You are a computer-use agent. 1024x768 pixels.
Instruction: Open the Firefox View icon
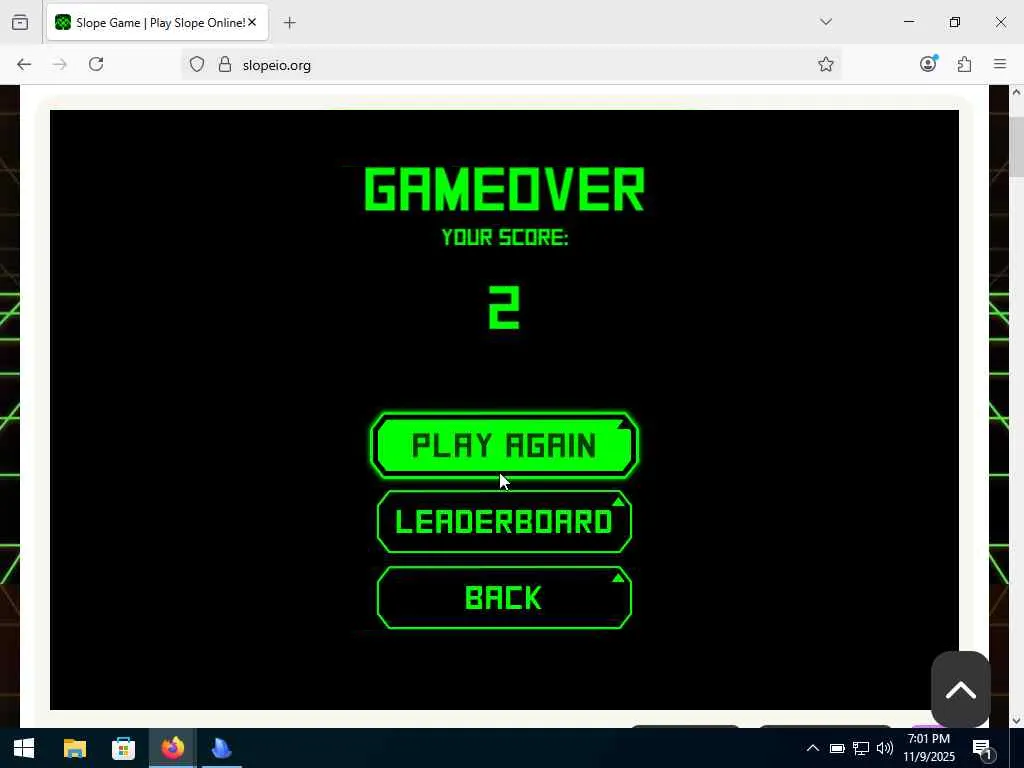[x=20, y=22]
